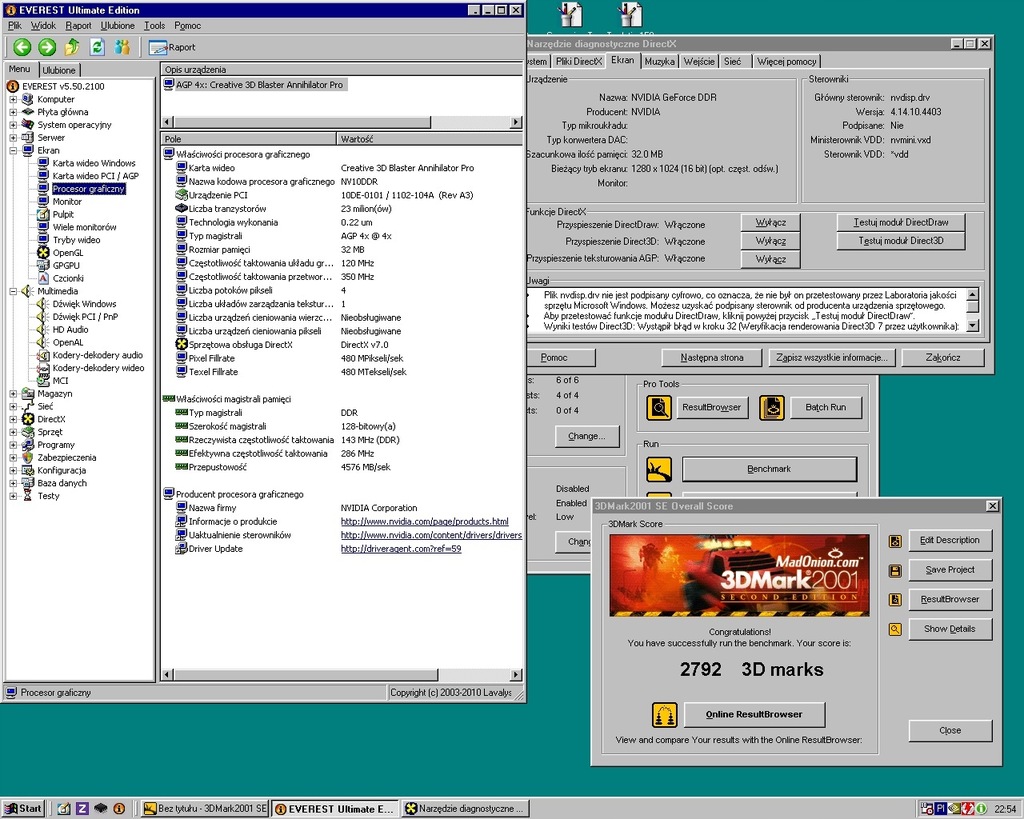The image size is (1024, 819).
Task: Open the nvidia.com products page link
Action: (424, 522)
